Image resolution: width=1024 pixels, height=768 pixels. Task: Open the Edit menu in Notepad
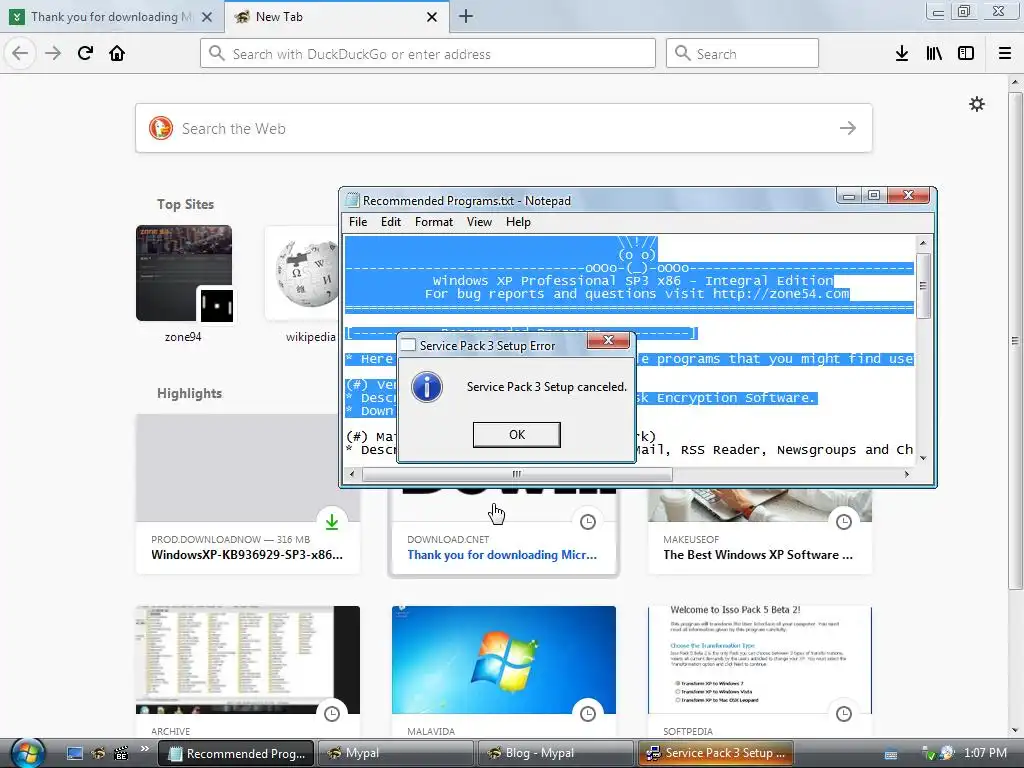tap(391, 222)
